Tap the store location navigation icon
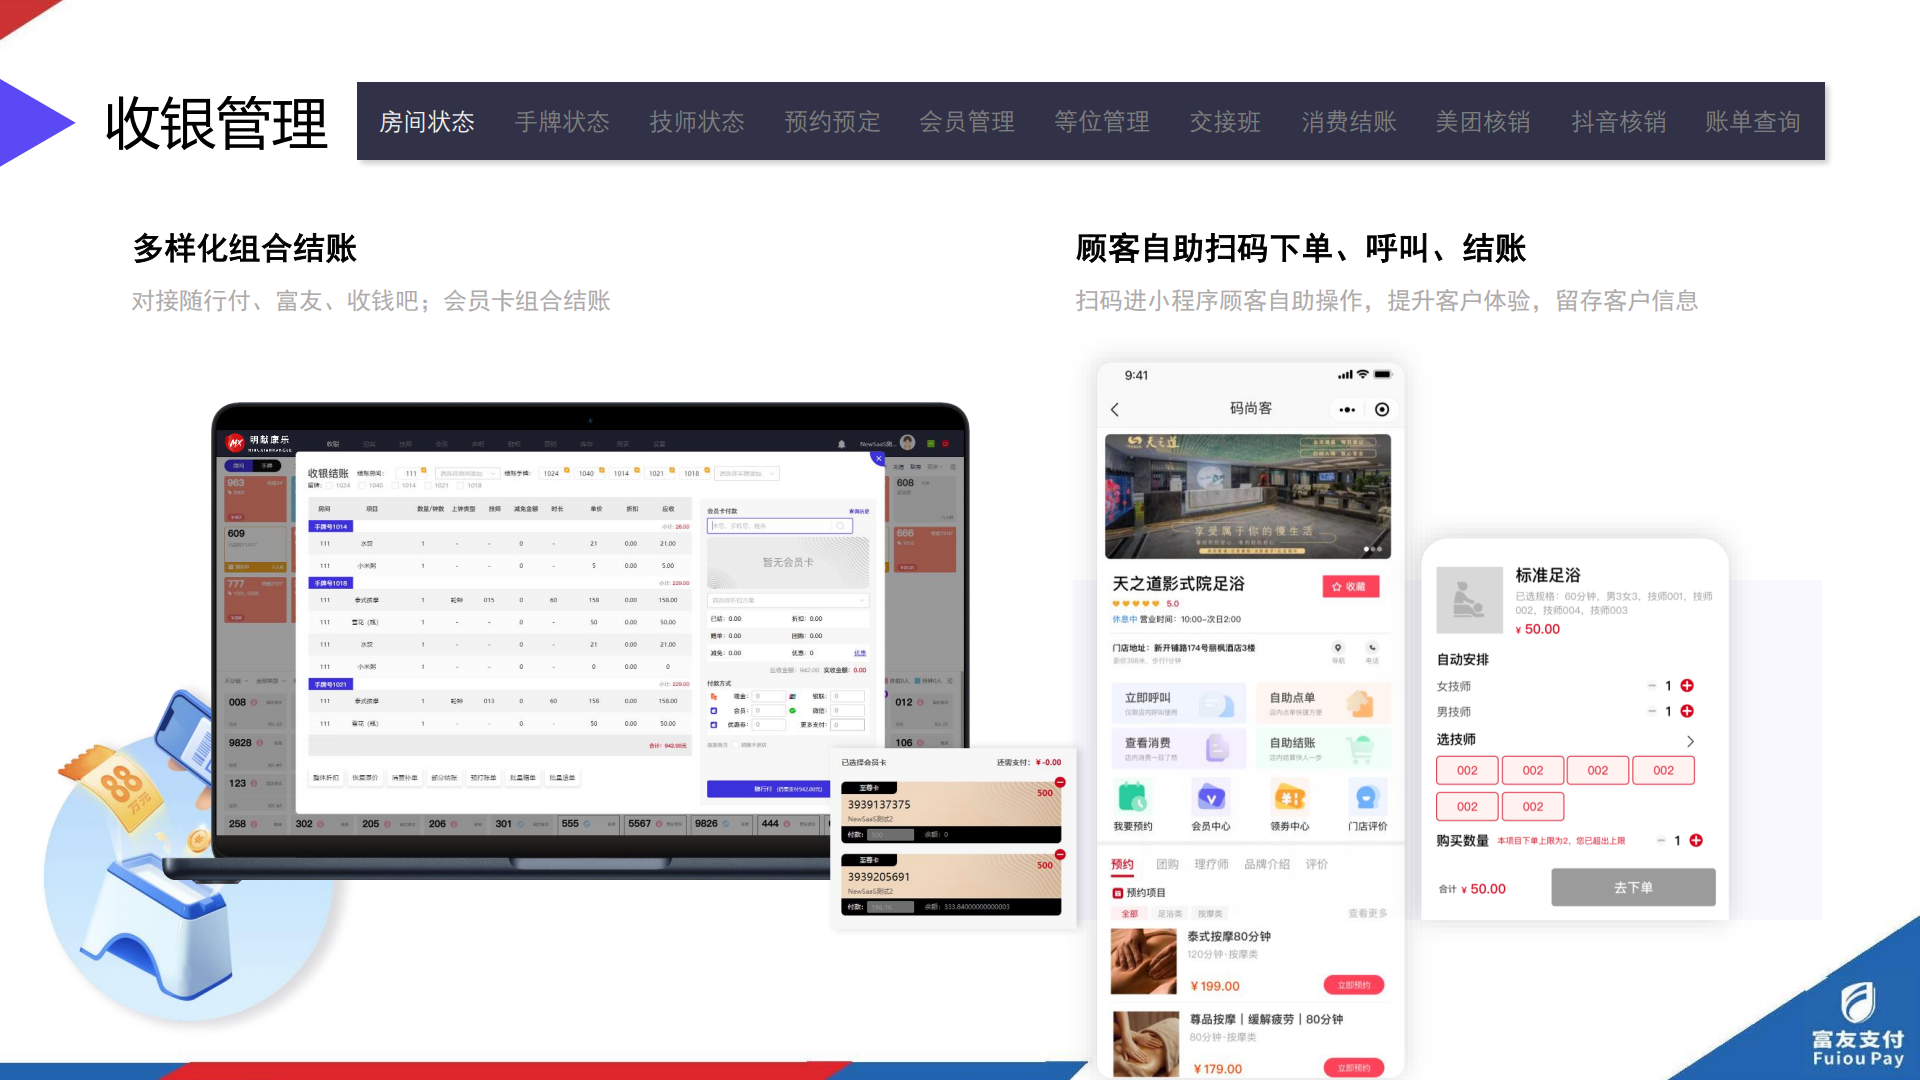Viewport: 1920px width, 1080px height. [1338, 648]
